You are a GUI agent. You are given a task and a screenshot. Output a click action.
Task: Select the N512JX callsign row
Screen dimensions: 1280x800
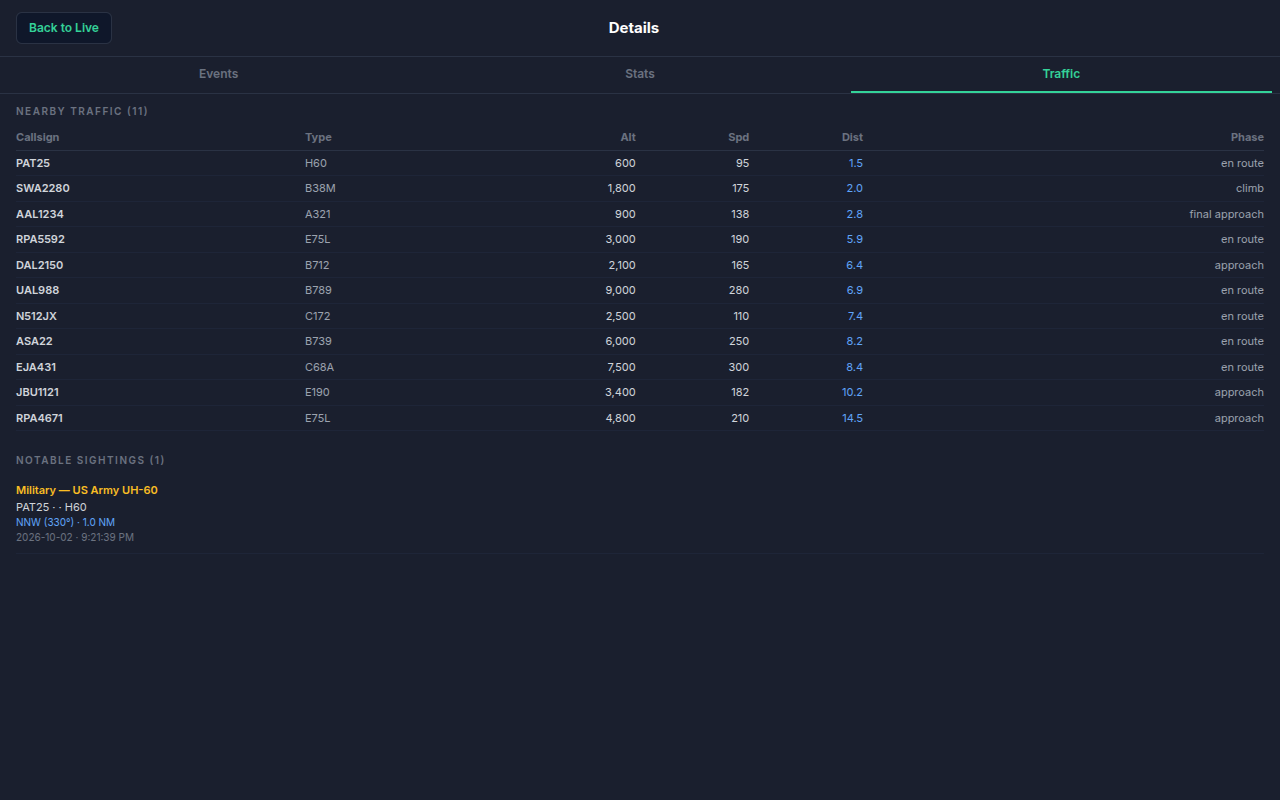pyautogui.click(x=640, y=316)
